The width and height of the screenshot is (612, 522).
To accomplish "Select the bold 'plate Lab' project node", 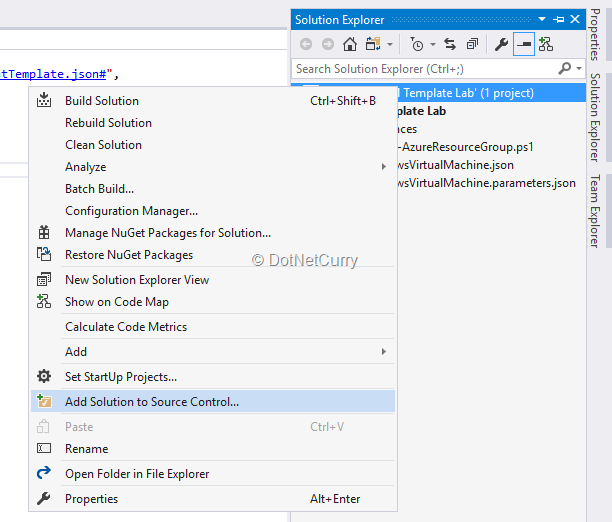I will pos(422,111).
